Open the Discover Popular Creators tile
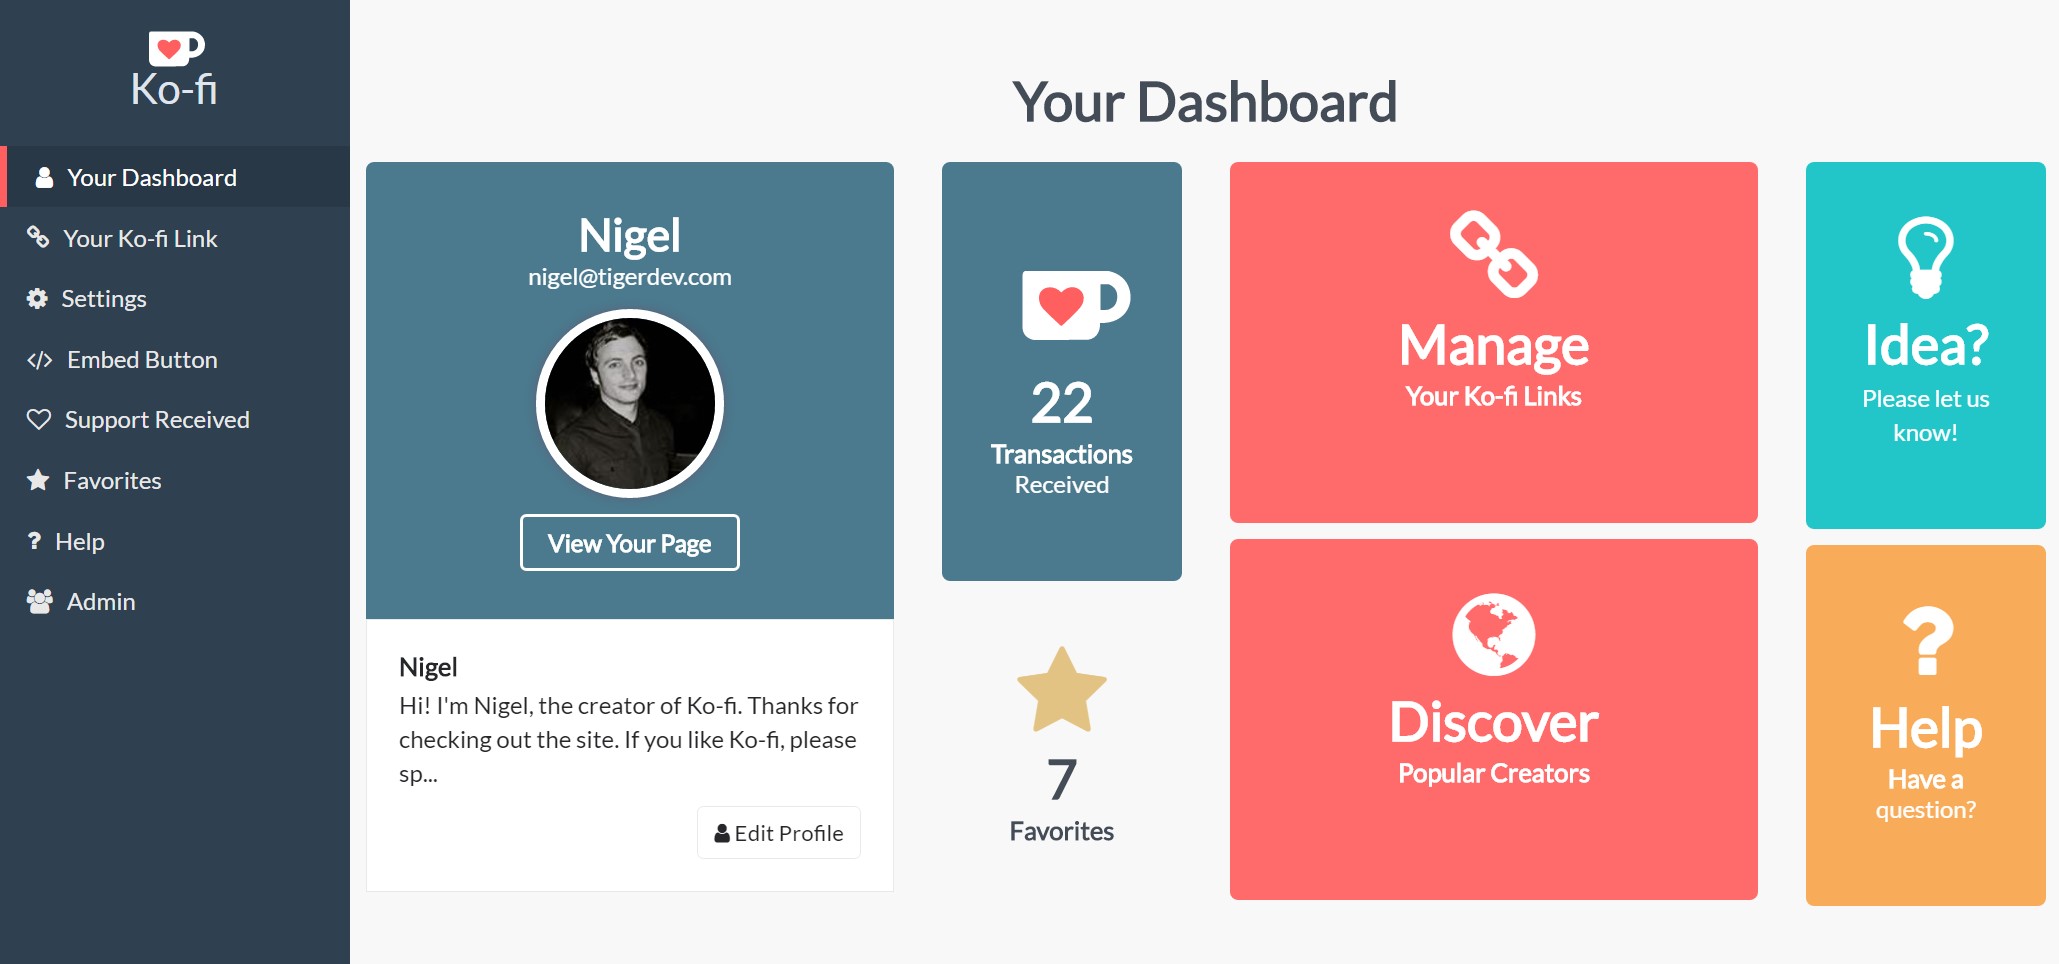The width and height of the screenshot is (2059, 964). [x=1493, y=720]
